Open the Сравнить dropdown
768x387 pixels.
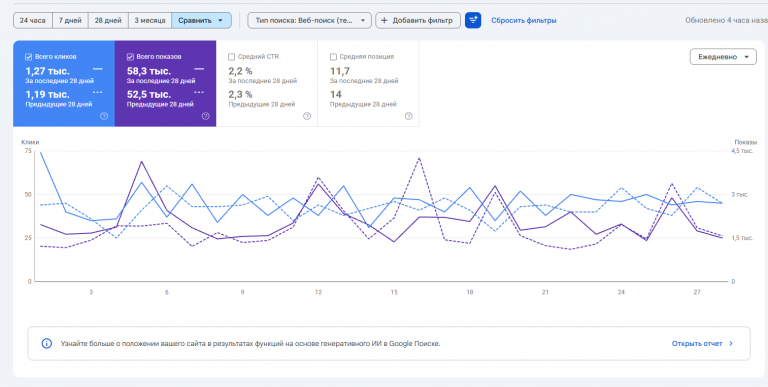(201, 21)
